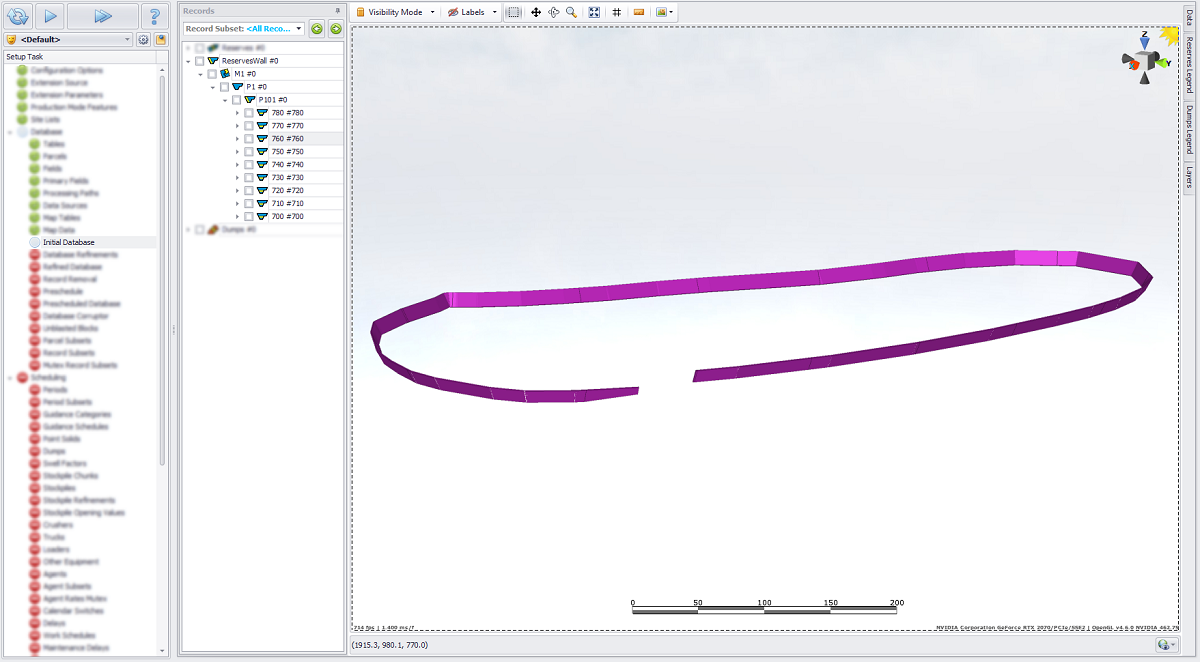
Task: Click the zoom-to-extents icon
Action: click(594, 12)
